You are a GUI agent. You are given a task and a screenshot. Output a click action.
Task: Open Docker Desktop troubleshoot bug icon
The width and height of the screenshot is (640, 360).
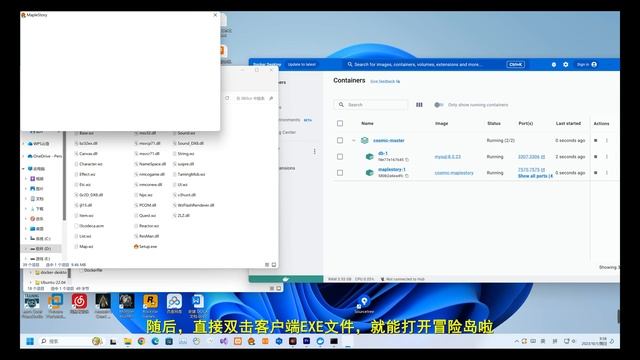click(553, 64)
